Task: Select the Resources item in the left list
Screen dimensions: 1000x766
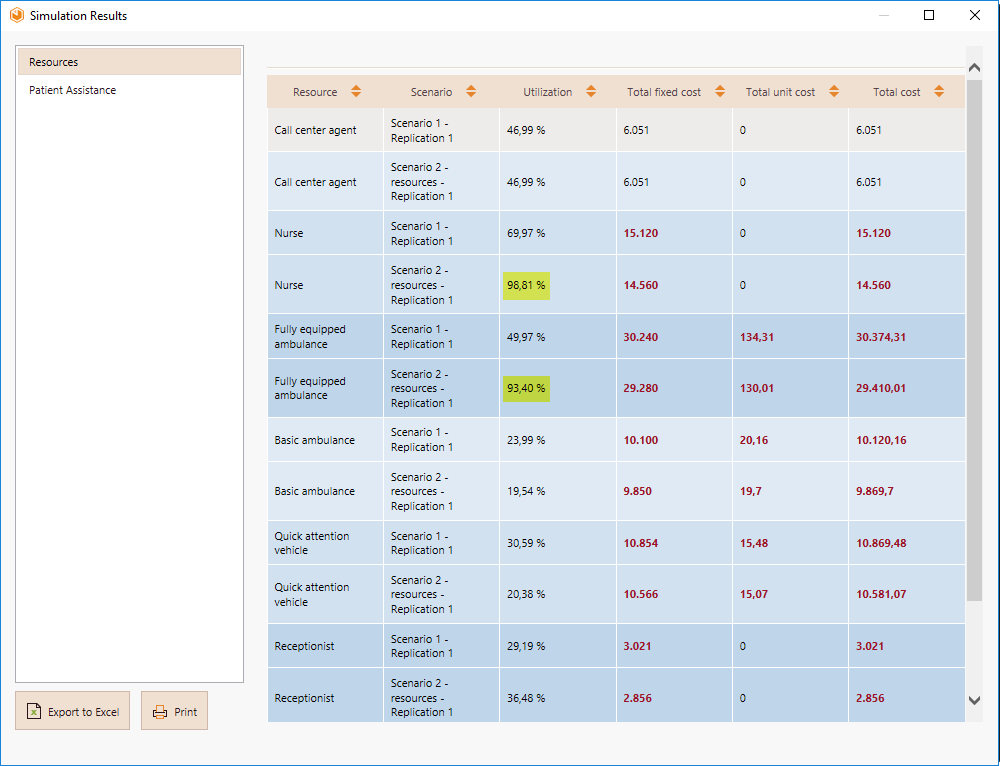Action: pyautogui.click(x=129, y=62)
